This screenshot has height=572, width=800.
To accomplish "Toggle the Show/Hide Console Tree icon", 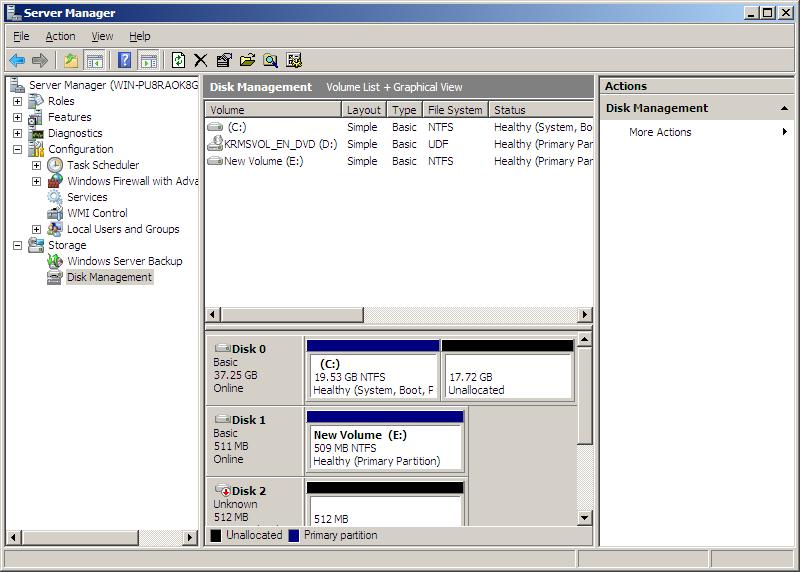I will (x=94, y=61).
